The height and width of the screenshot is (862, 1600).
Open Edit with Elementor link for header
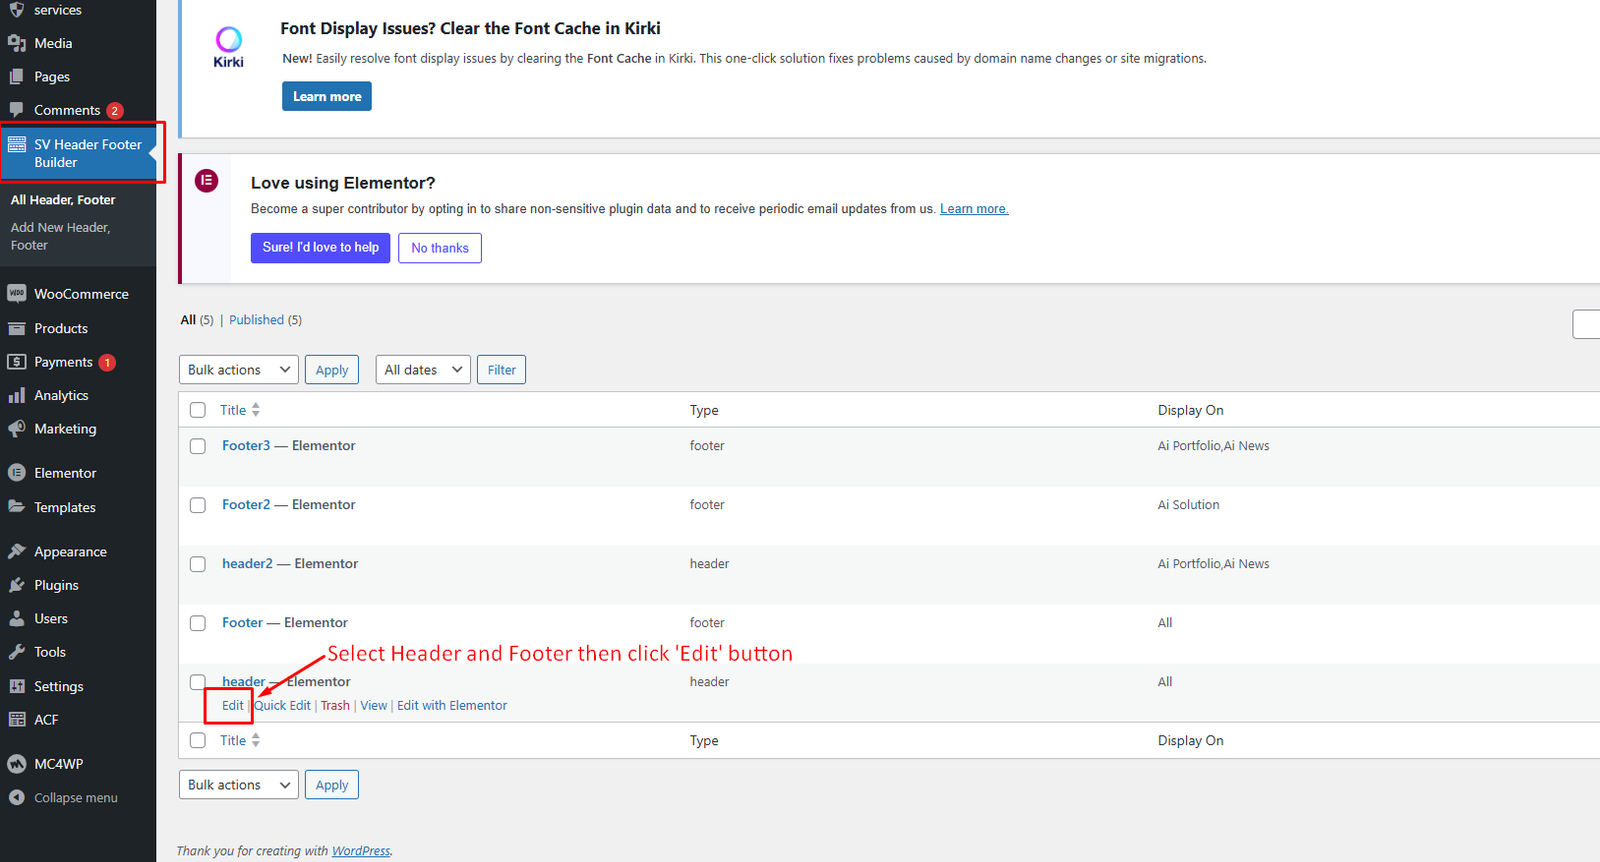point(452,706)
